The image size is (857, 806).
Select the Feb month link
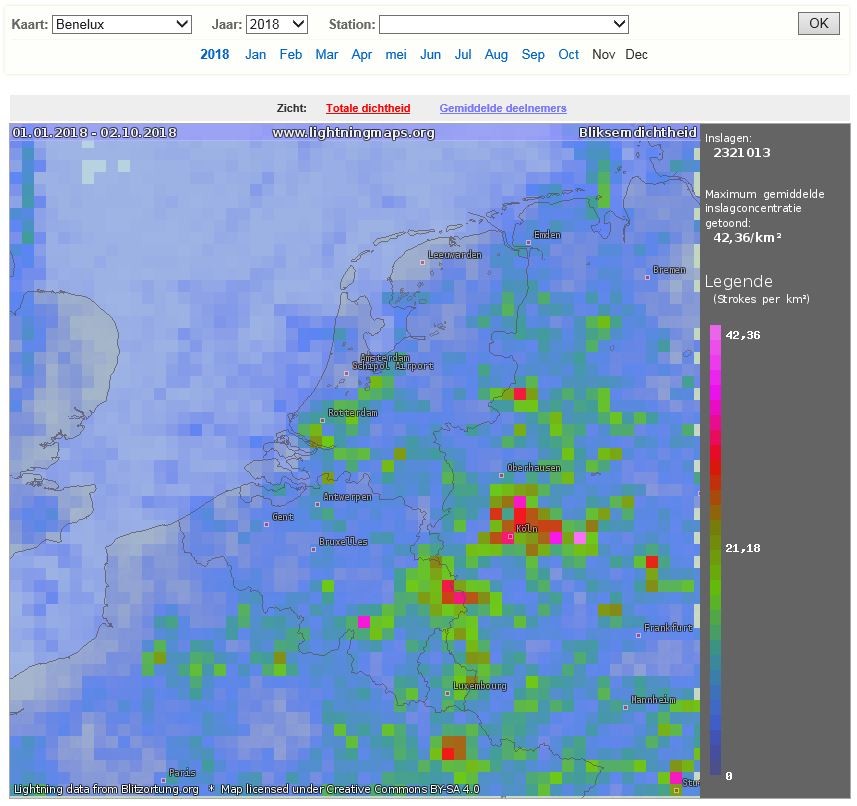pos(290,55)
